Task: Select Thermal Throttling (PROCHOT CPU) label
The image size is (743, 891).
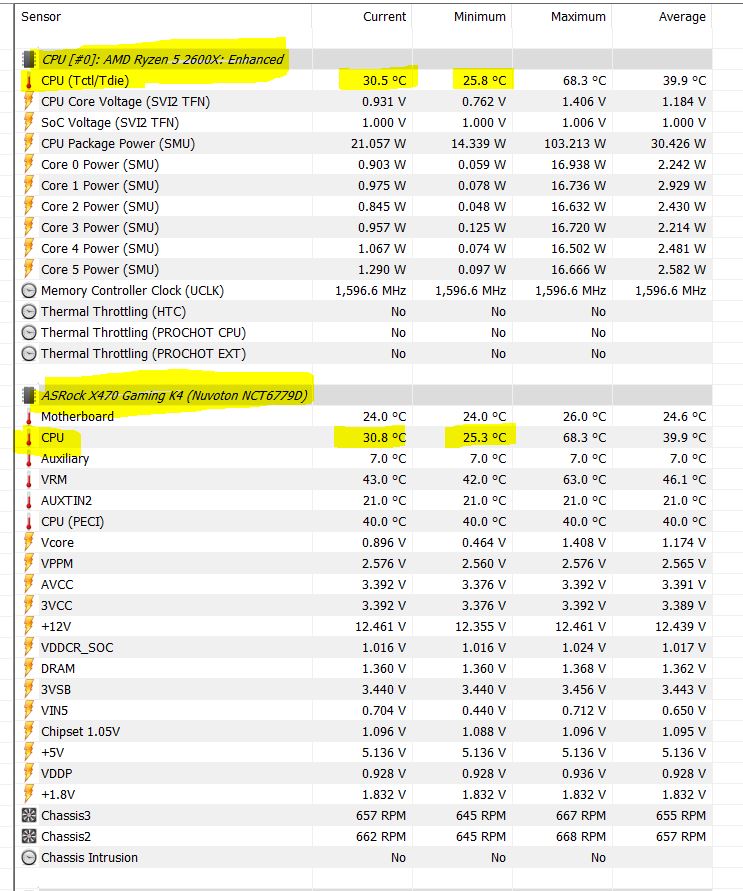Action: 144,333
